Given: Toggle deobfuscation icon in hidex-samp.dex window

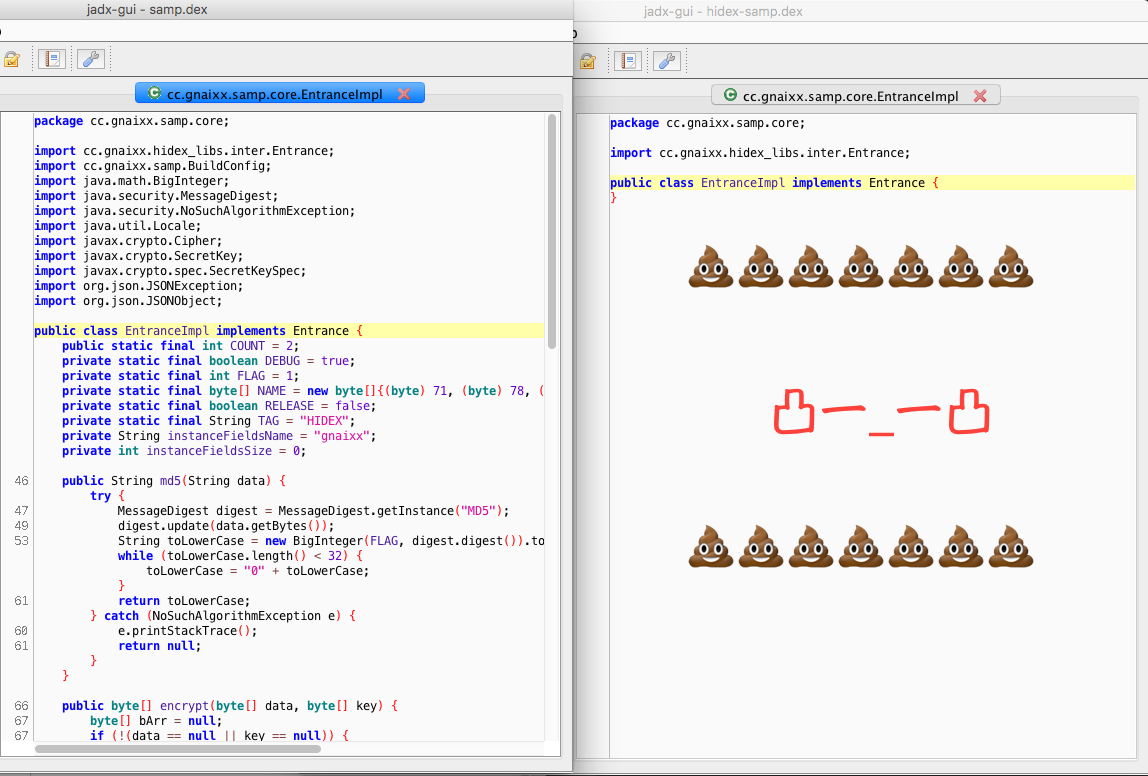Looking at the screenshot, I should [x=587, y=61].
